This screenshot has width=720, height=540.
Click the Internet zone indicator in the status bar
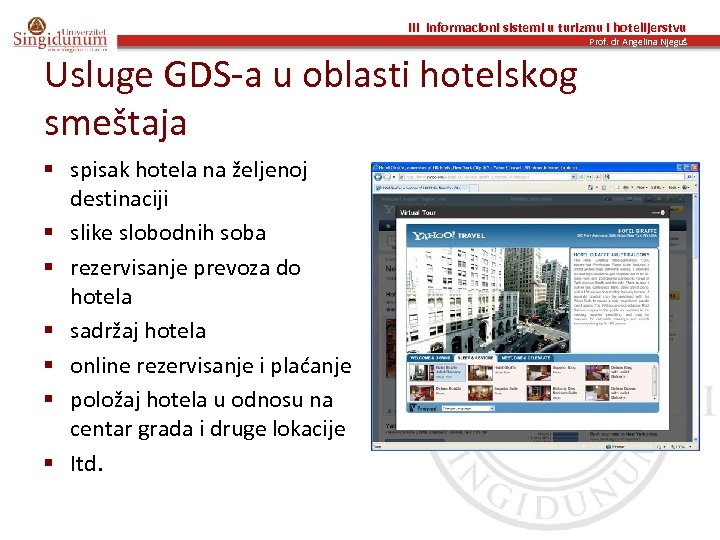pos(615,446)
